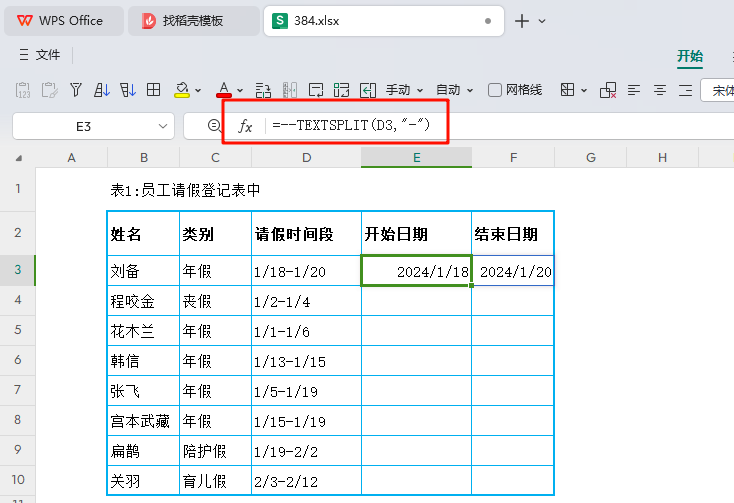The width and height of the screenshot is (734, 503).
Task: Apply red font color A
Action: click(224, 89)
